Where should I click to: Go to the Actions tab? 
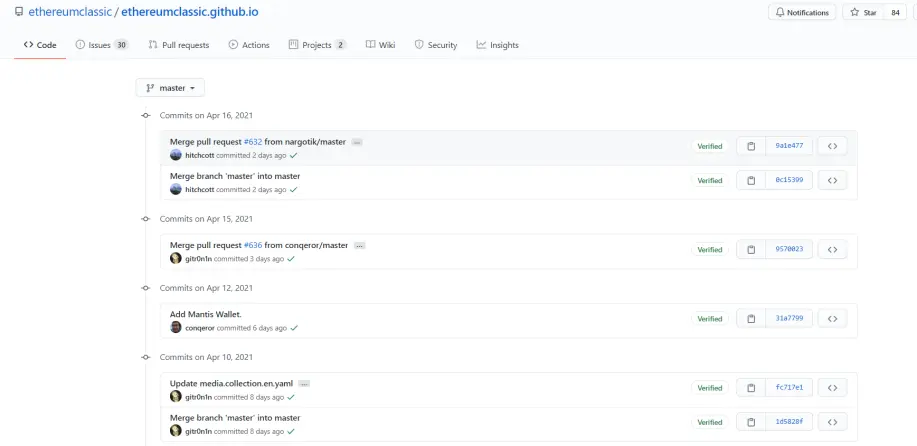coord(249,45)
